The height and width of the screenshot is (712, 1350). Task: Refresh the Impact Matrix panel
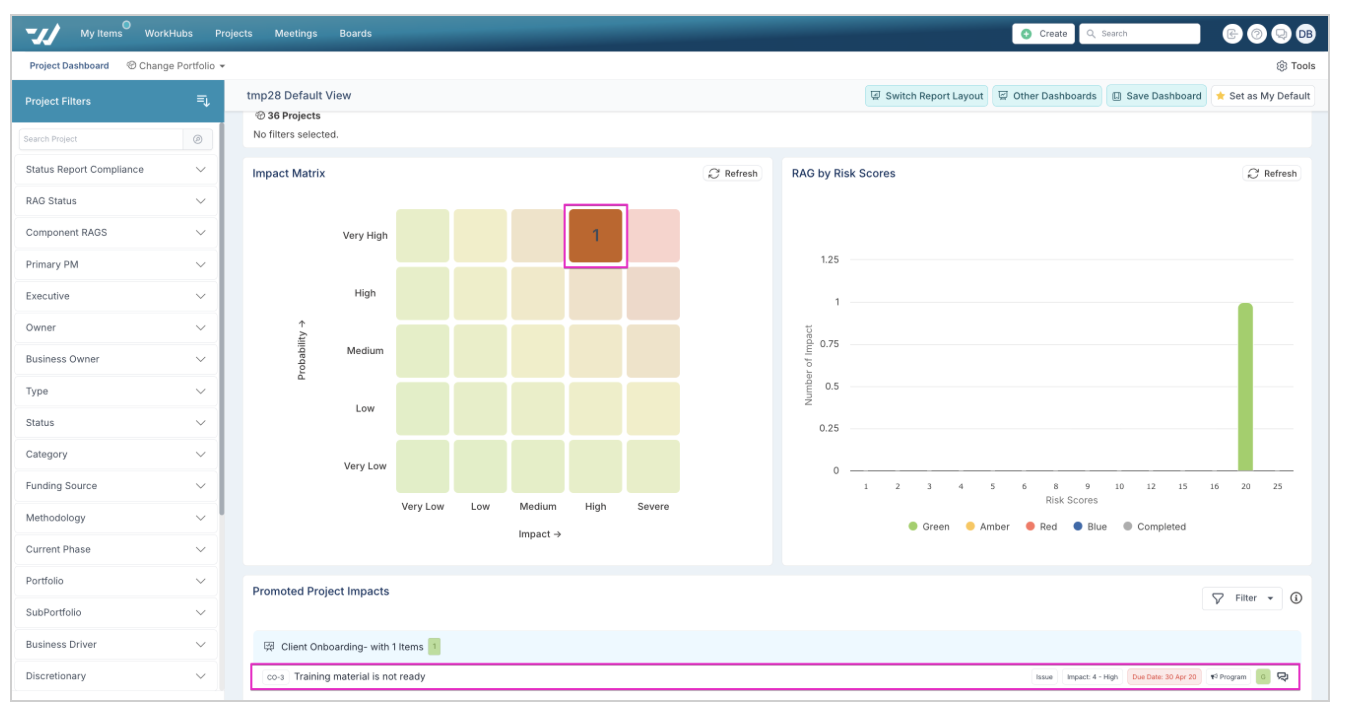click(x=733, y=173)
